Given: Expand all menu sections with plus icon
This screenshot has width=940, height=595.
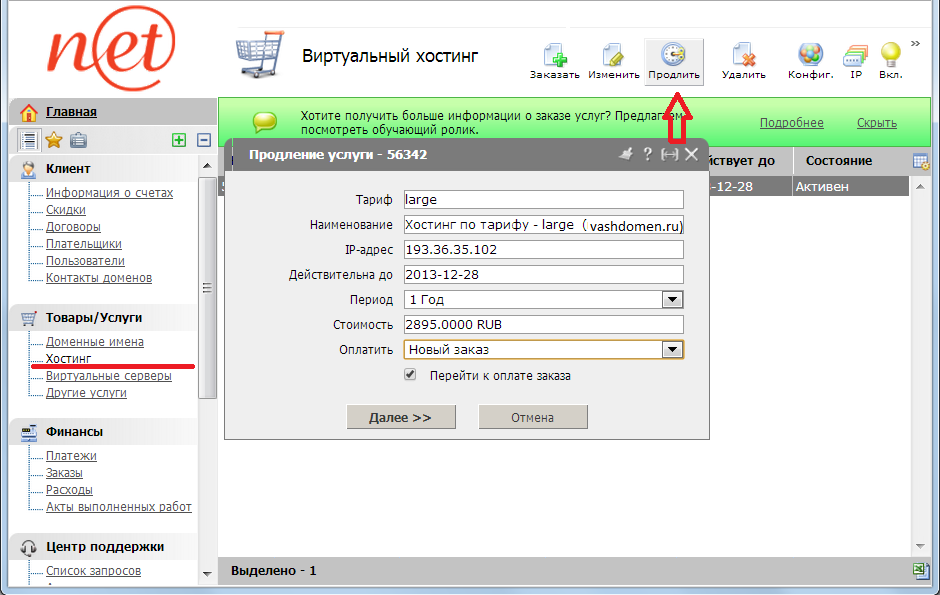Looking at the screenshot, I should tap(179, 141).
